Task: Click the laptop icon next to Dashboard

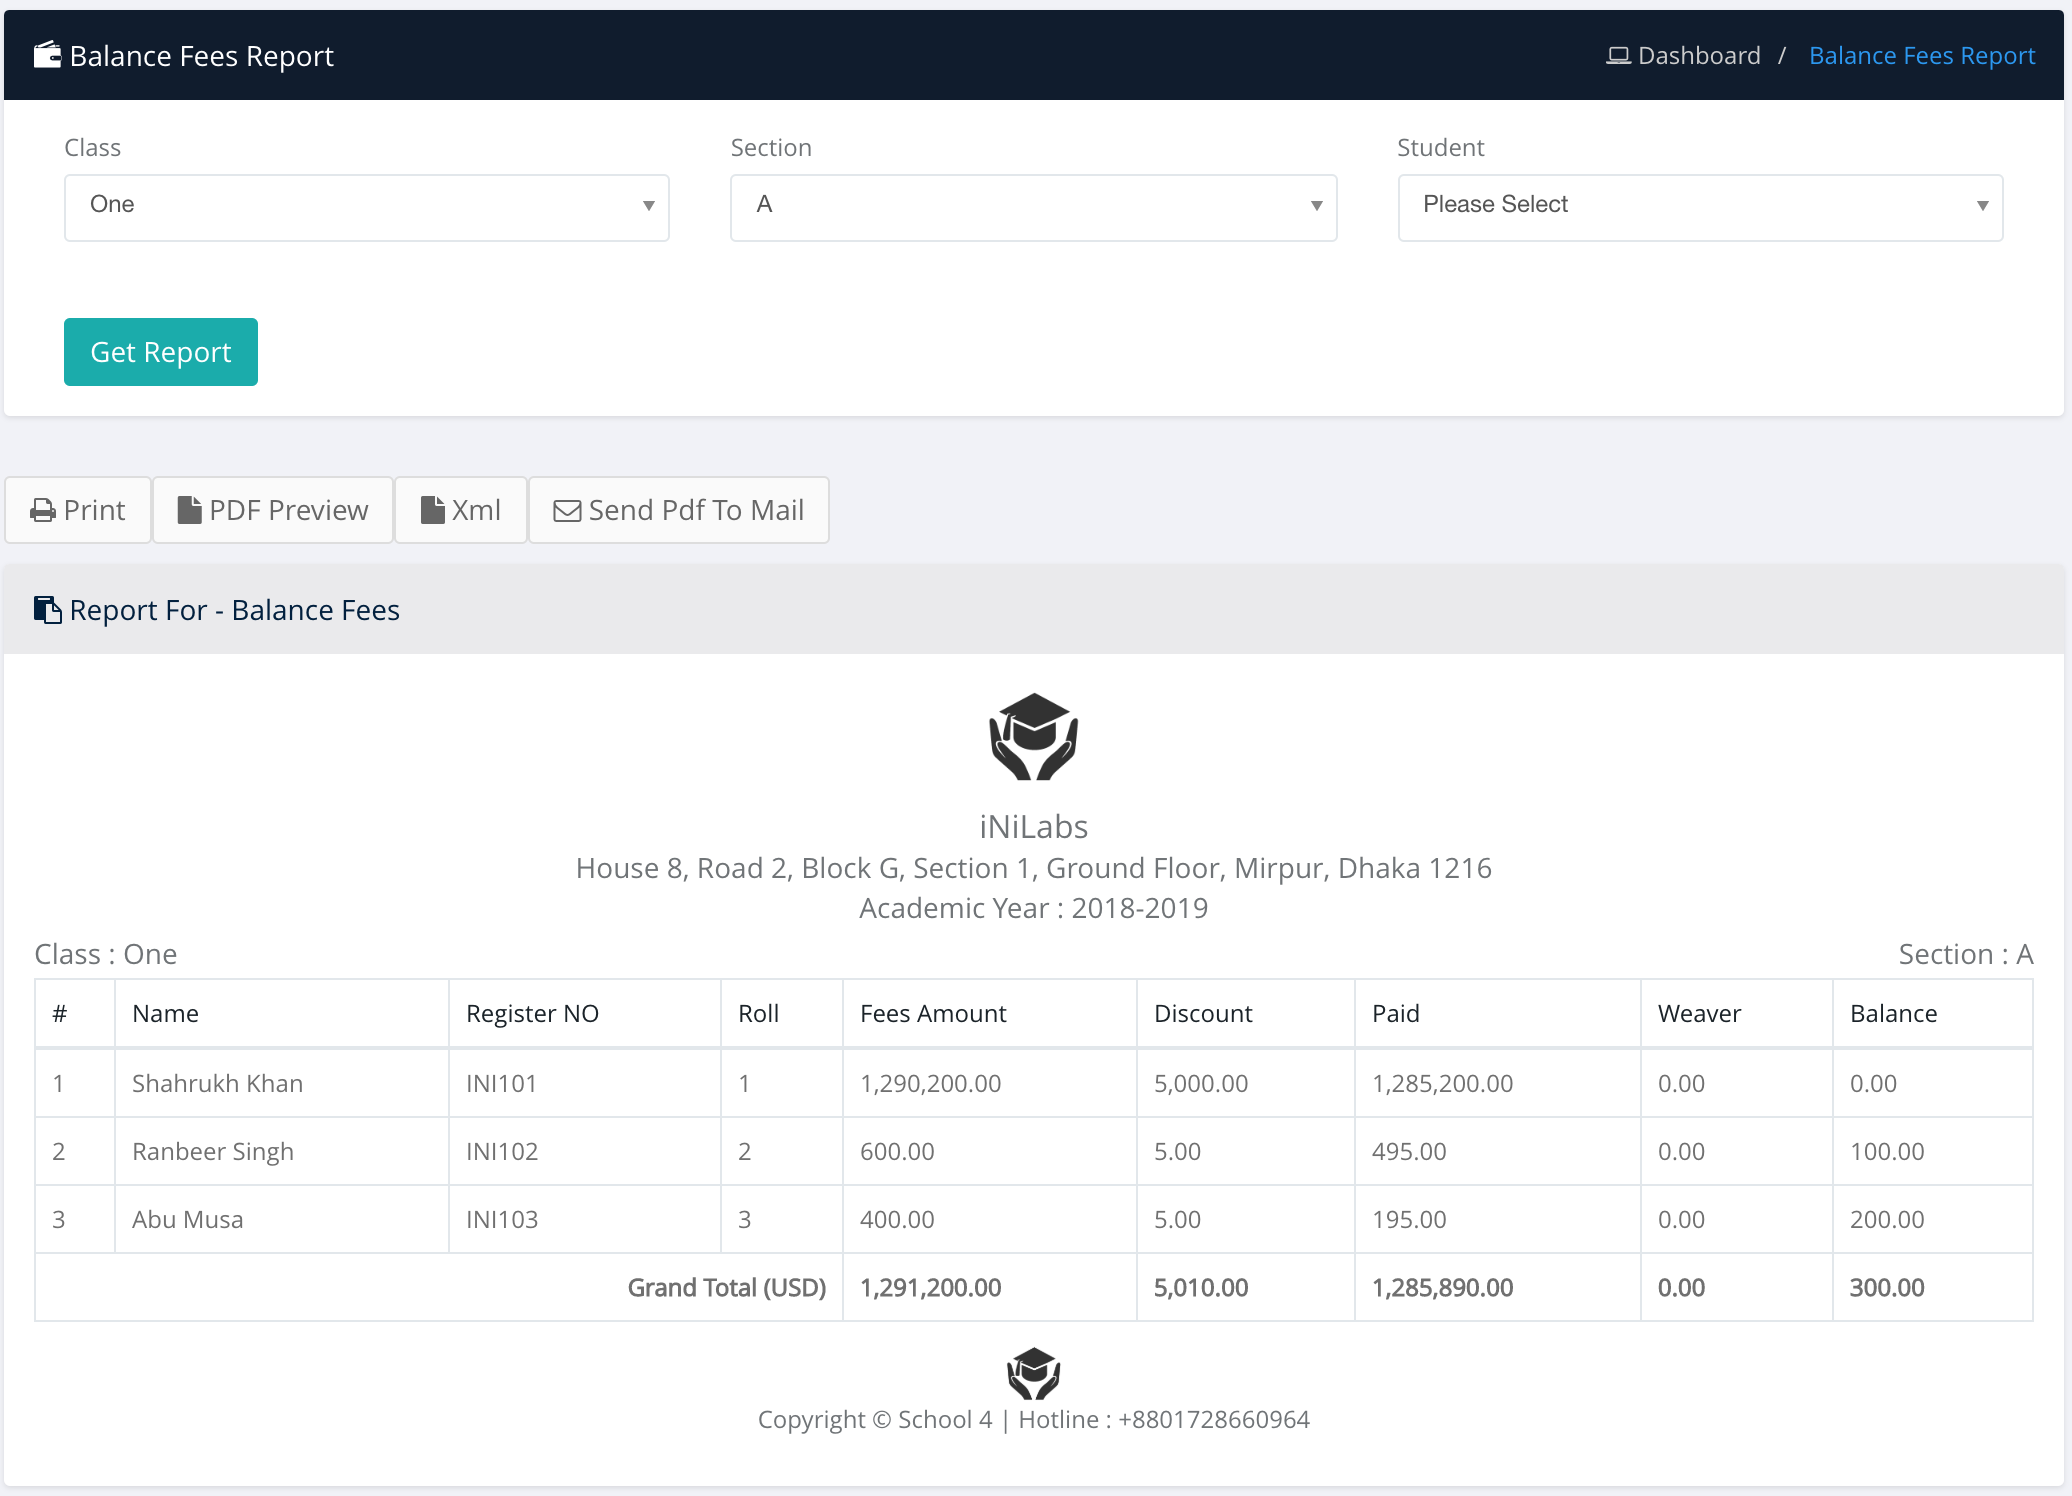Action: pos(1617,56)
